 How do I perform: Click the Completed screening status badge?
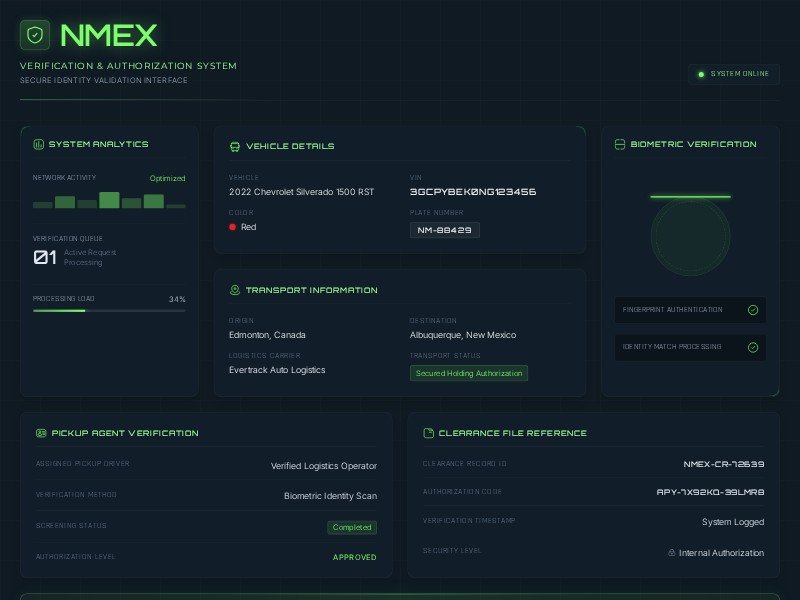click(352, 527)
